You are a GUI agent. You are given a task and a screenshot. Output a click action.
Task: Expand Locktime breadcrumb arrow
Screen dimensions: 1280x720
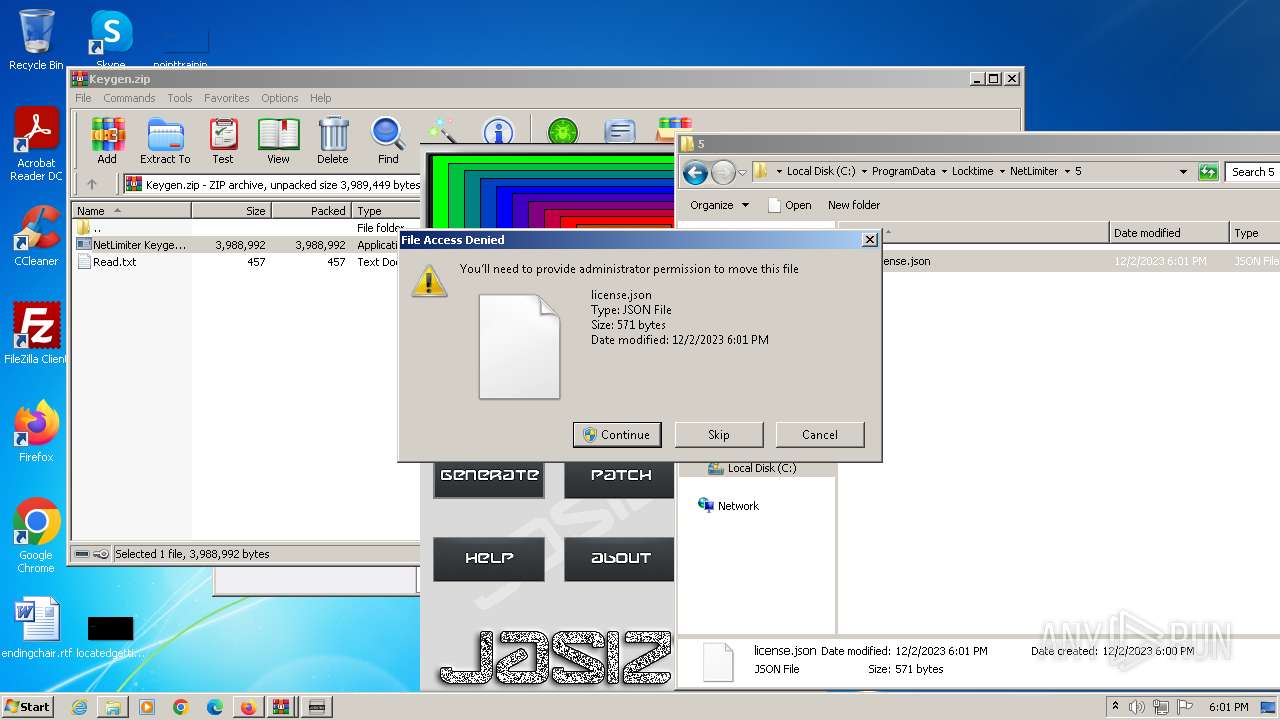point(1002,172)
